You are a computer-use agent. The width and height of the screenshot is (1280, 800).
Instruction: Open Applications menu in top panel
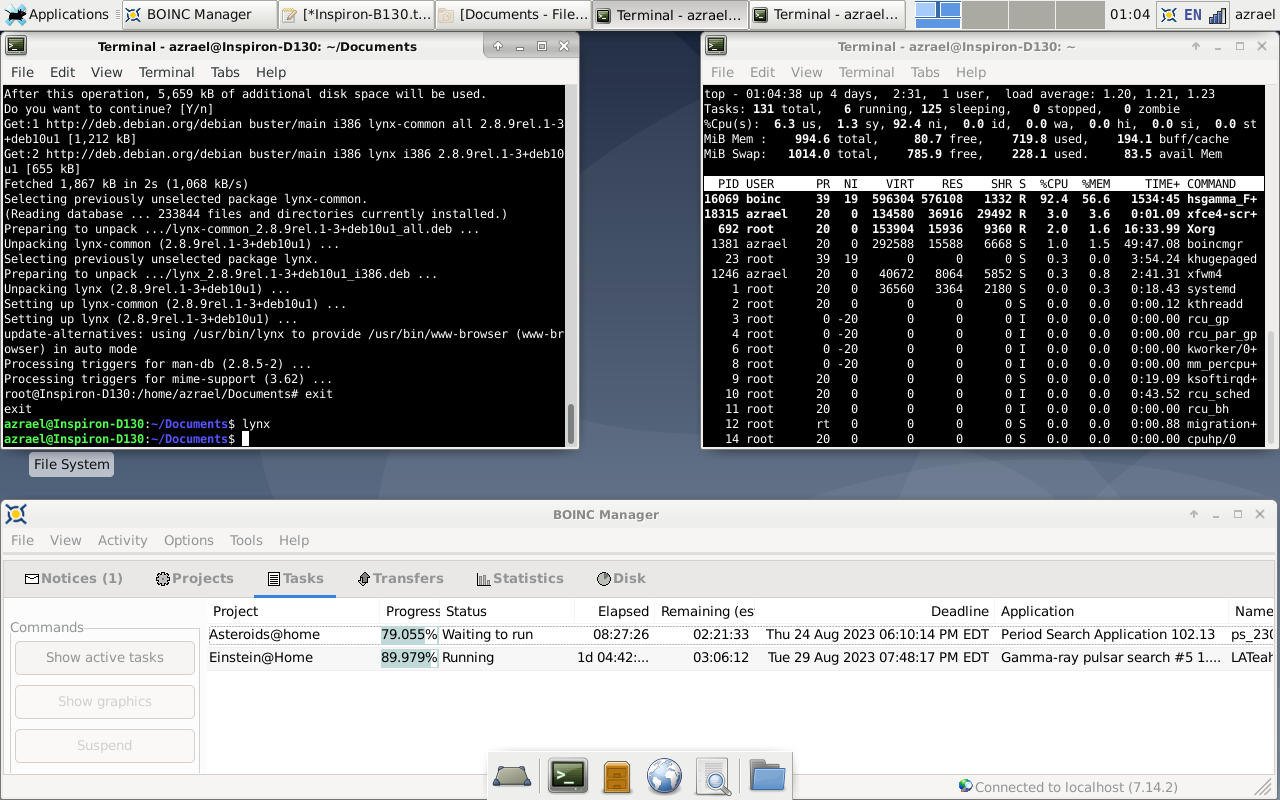coord(58,14)
